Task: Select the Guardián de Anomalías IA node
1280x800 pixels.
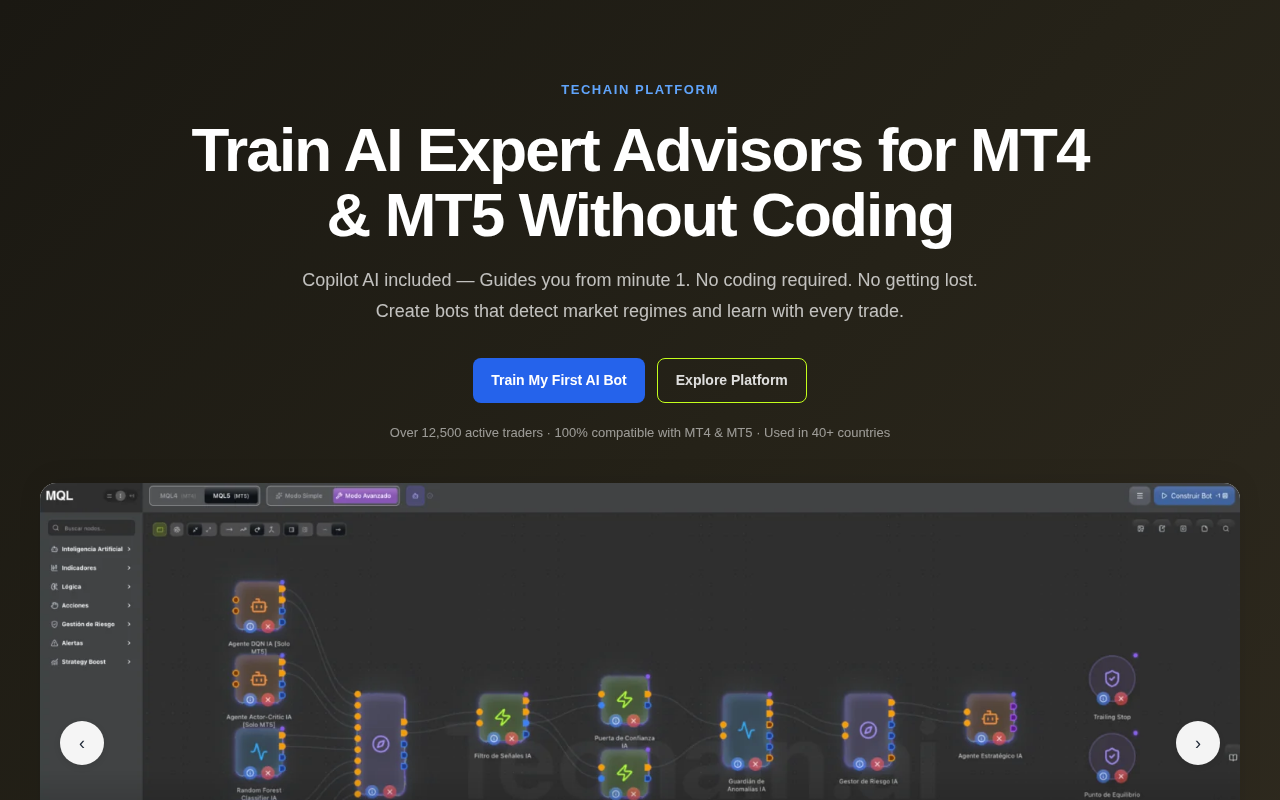Action: point(747,731)
